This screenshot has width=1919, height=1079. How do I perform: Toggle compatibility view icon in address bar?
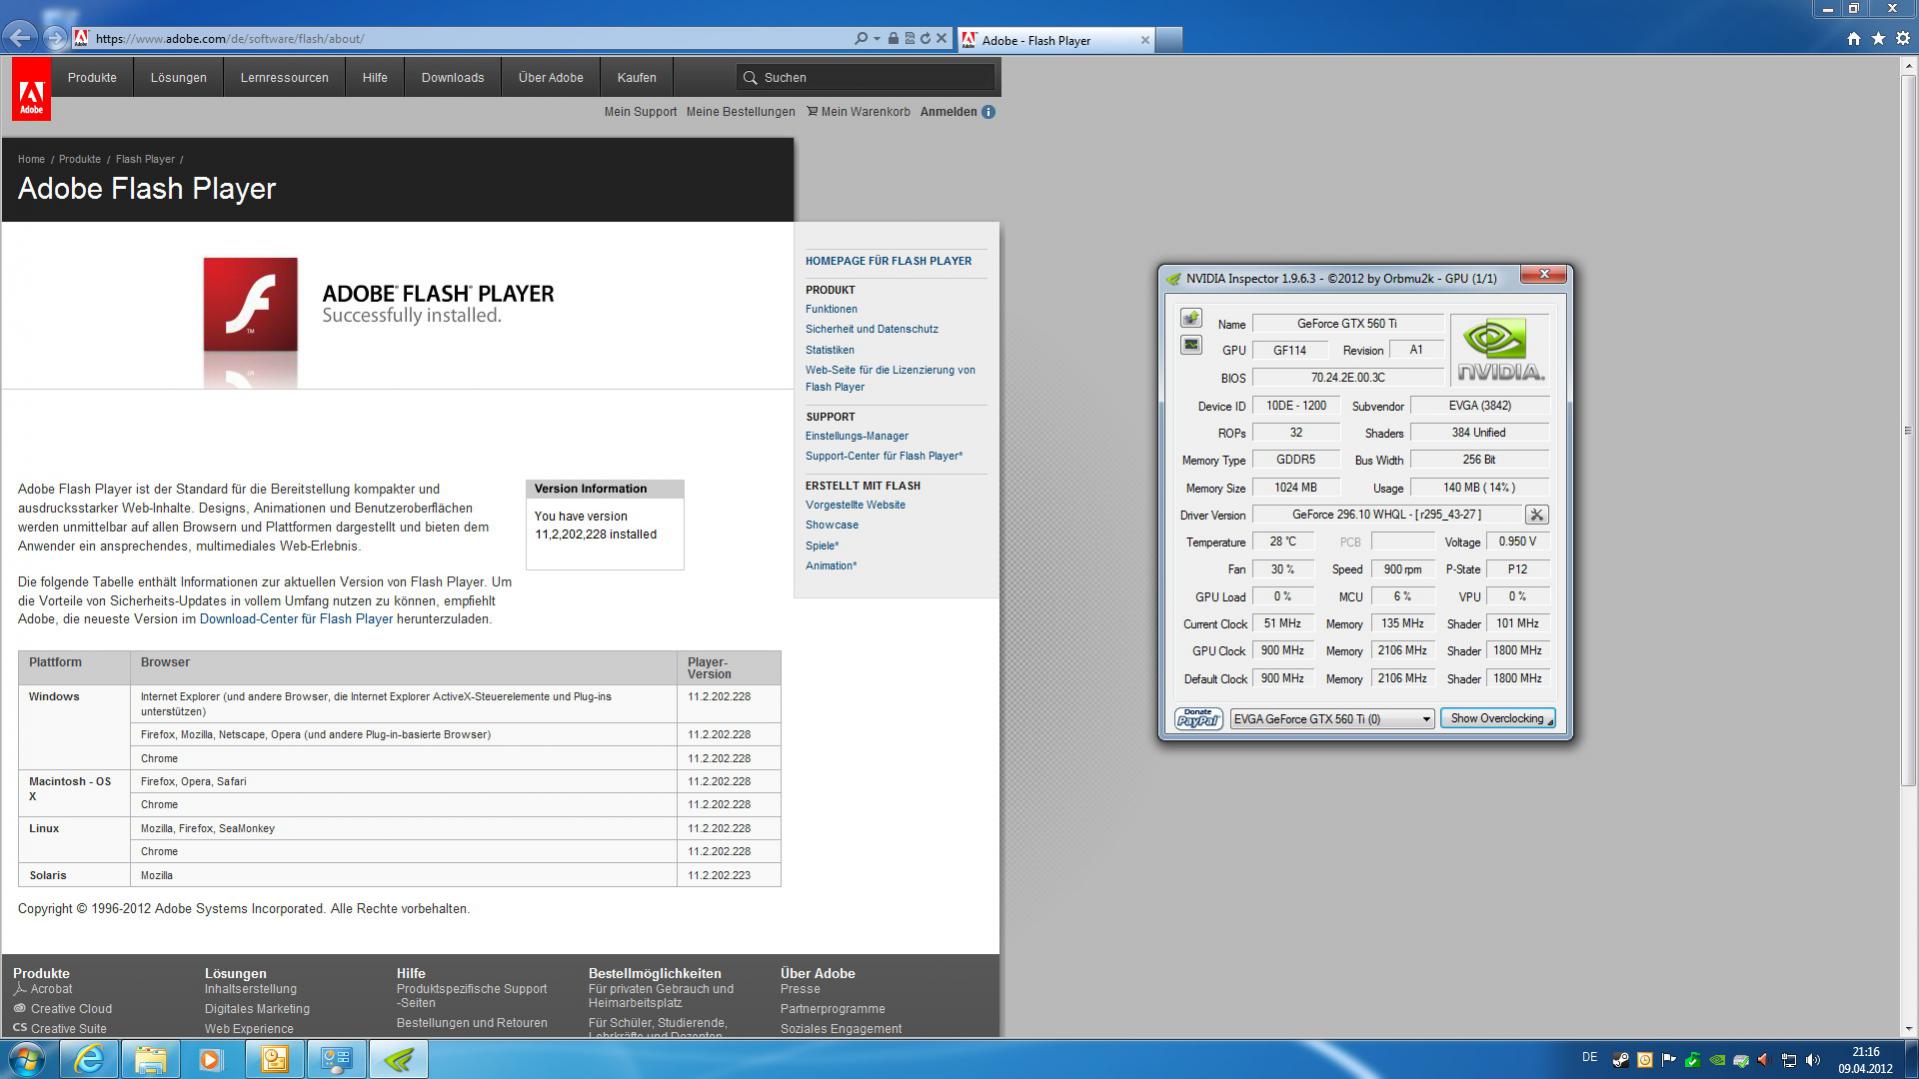tap(910, 38)
